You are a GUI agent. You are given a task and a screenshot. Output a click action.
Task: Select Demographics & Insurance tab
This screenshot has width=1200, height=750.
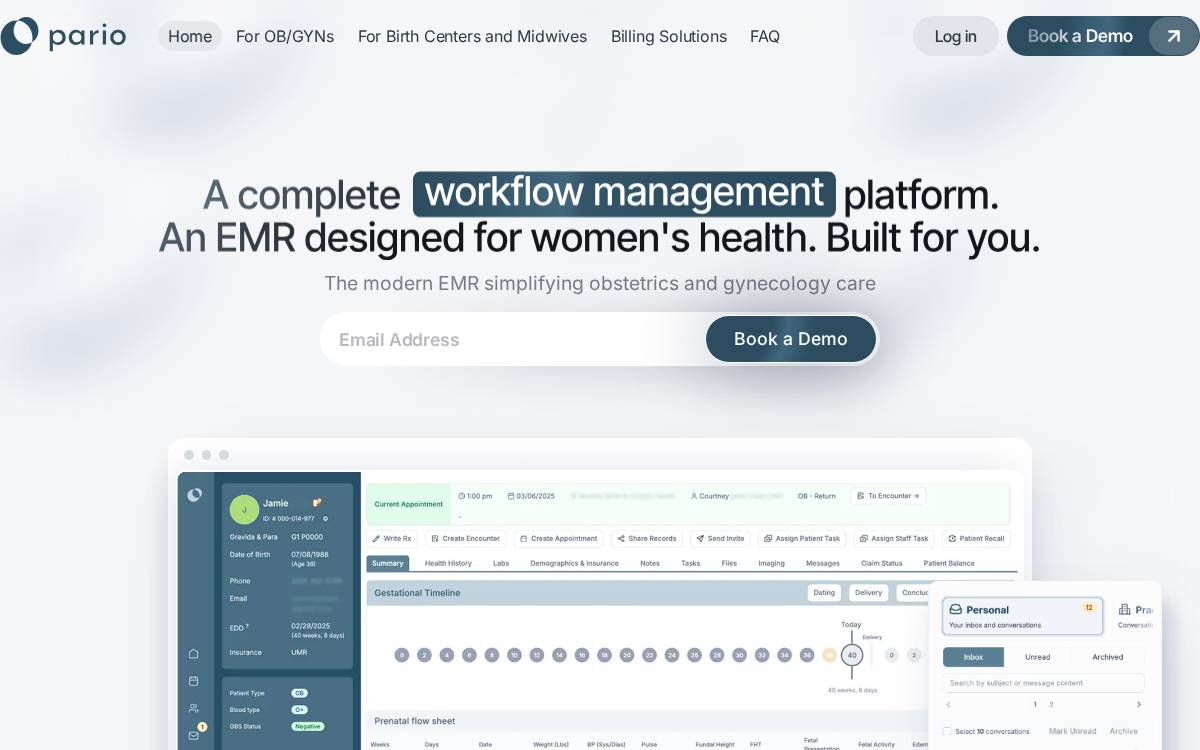[x=574, y=563]
